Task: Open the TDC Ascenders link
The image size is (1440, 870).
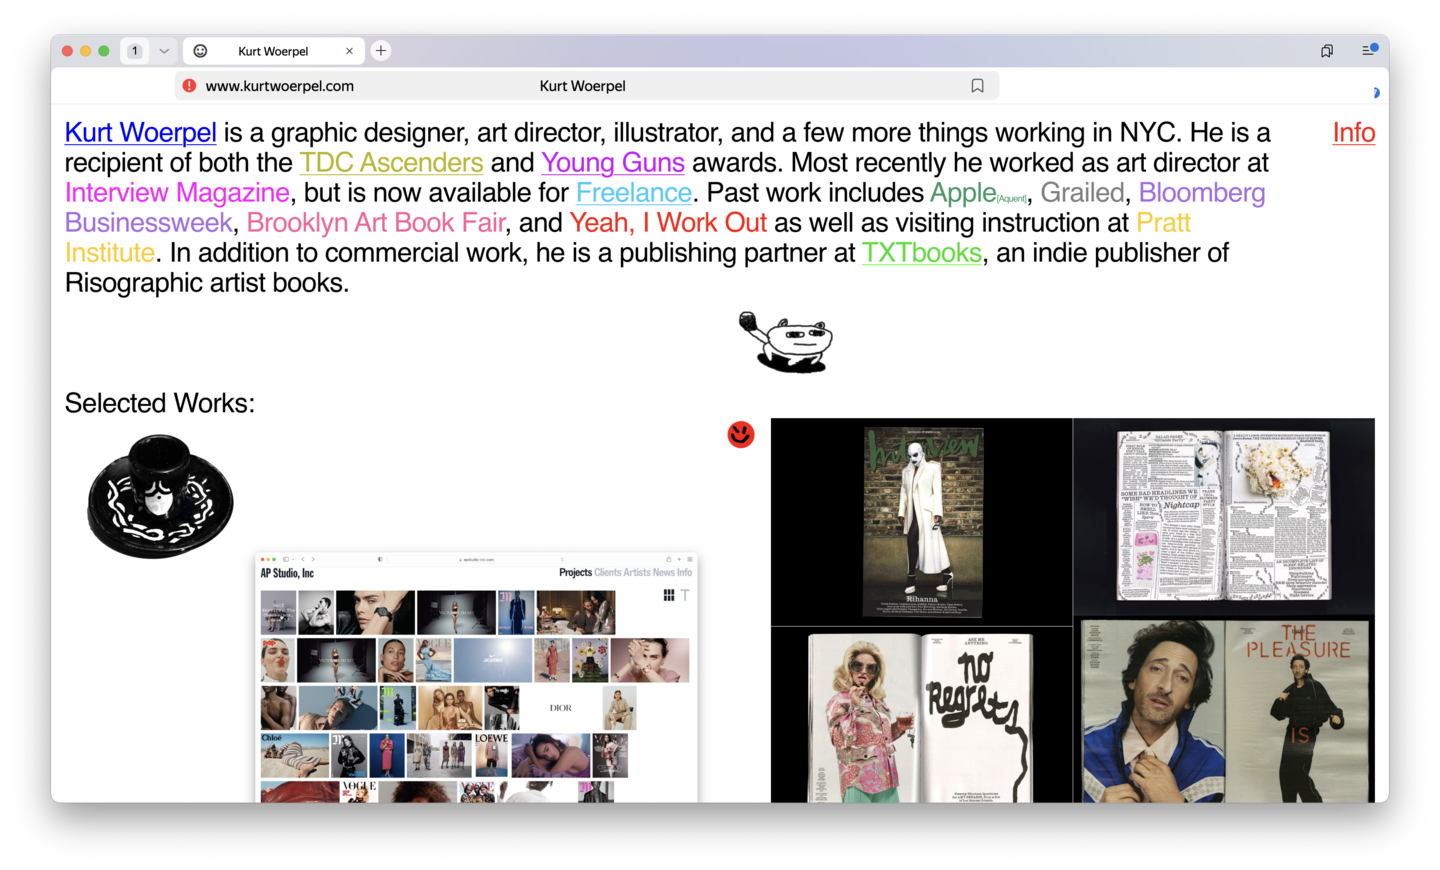Action: coord(391,163)
